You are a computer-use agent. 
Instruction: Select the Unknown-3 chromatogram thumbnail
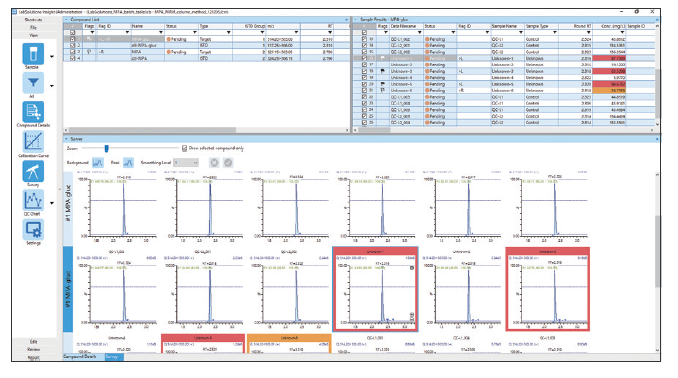pos(548,289)
